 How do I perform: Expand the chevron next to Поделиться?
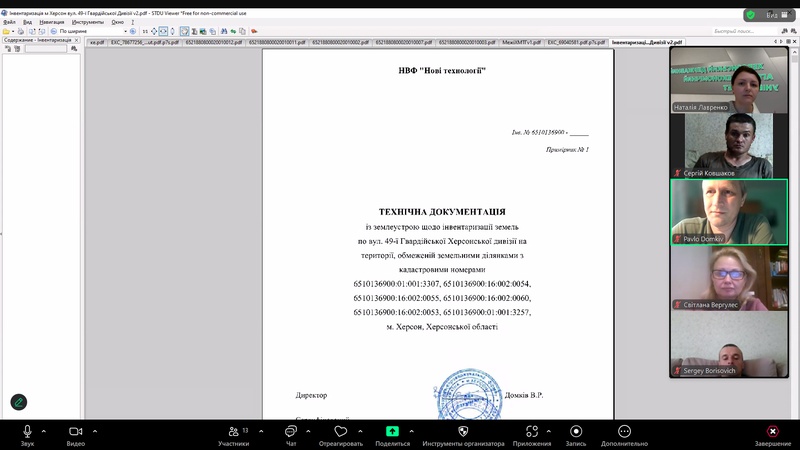pos(411,431)
